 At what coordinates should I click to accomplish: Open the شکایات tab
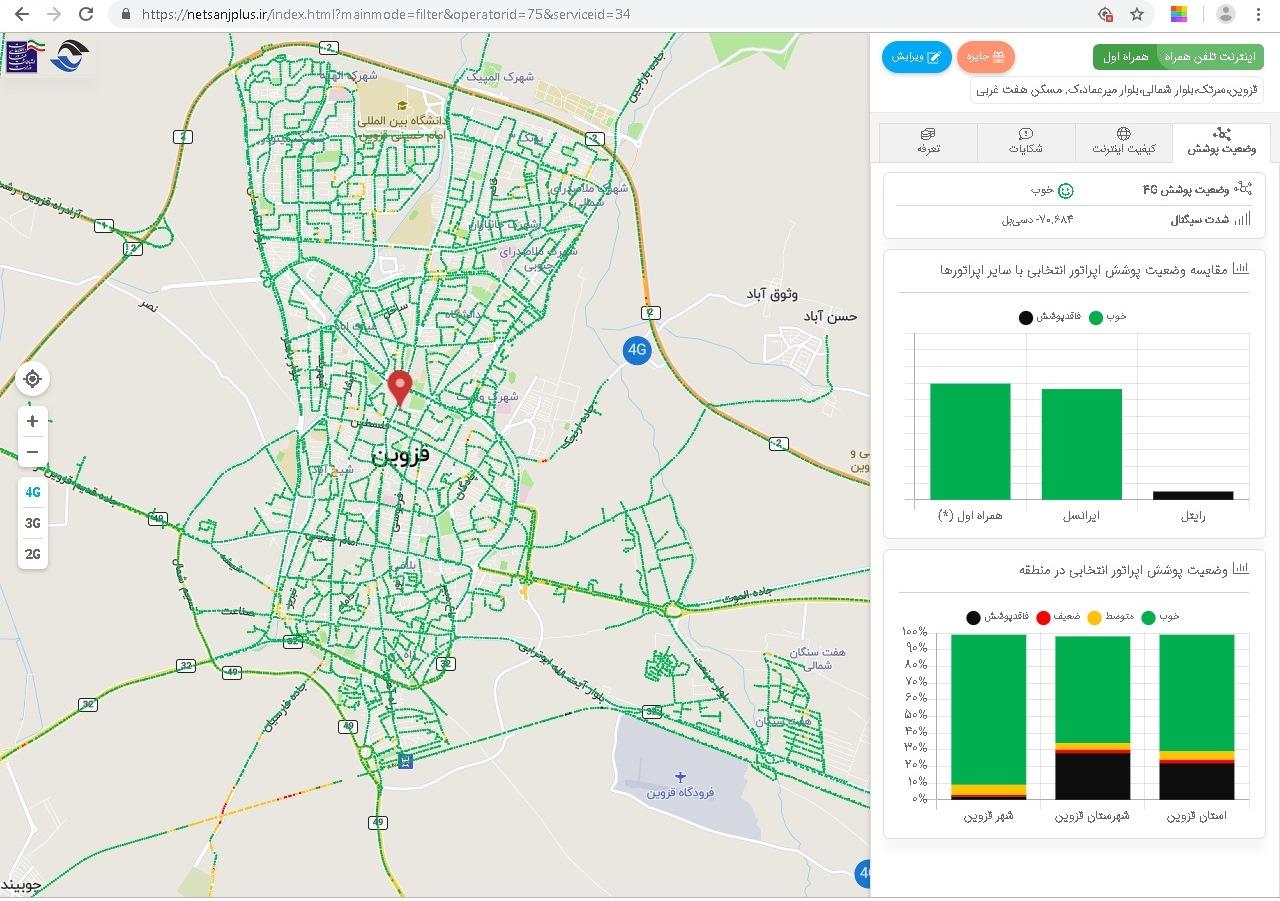pyautogui.click(x=1026, y=142)
